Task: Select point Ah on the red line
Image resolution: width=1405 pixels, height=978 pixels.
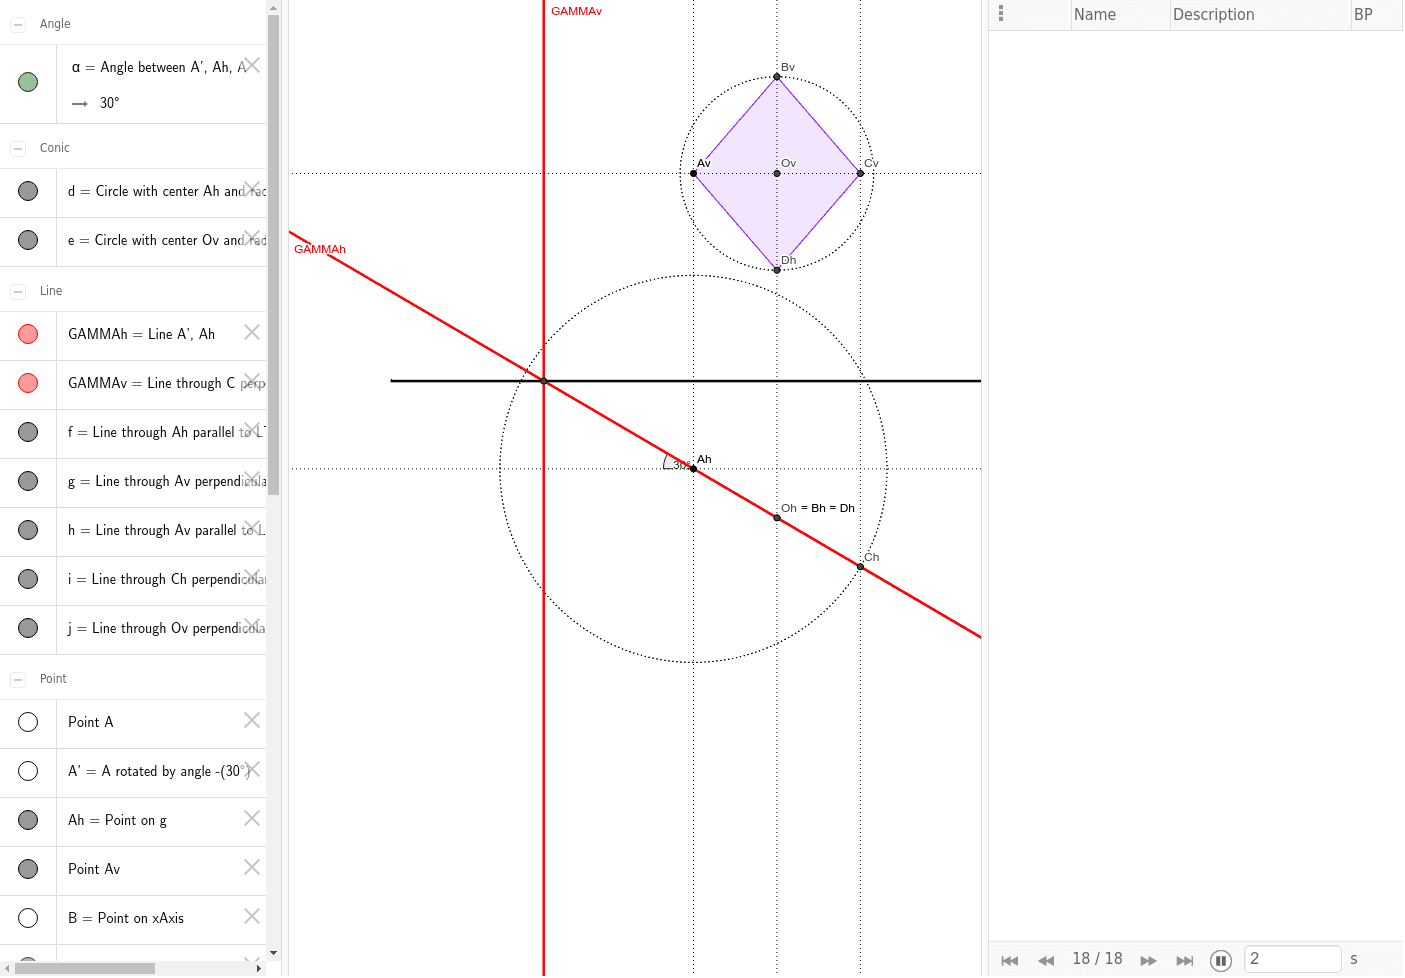Action: (x=694, y=468)
